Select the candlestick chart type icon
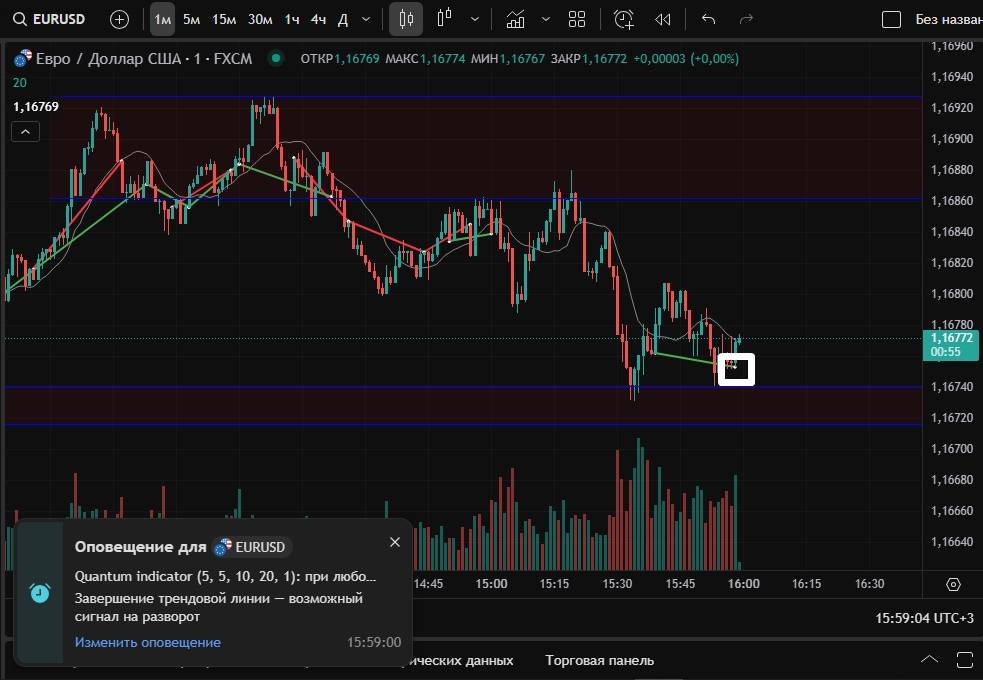This screenshot has width=983, height=680. (x=405, y=19)
